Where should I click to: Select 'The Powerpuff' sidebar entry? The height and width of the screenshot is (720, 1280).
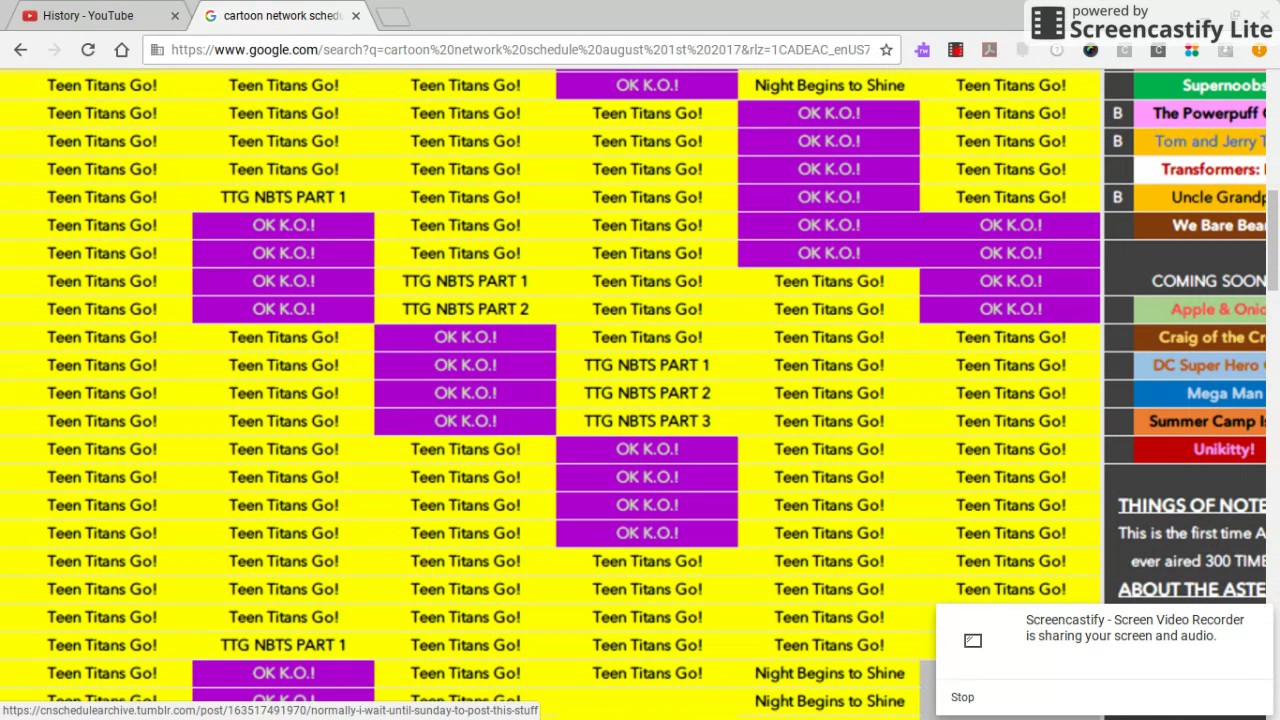tap(1200, 113)
